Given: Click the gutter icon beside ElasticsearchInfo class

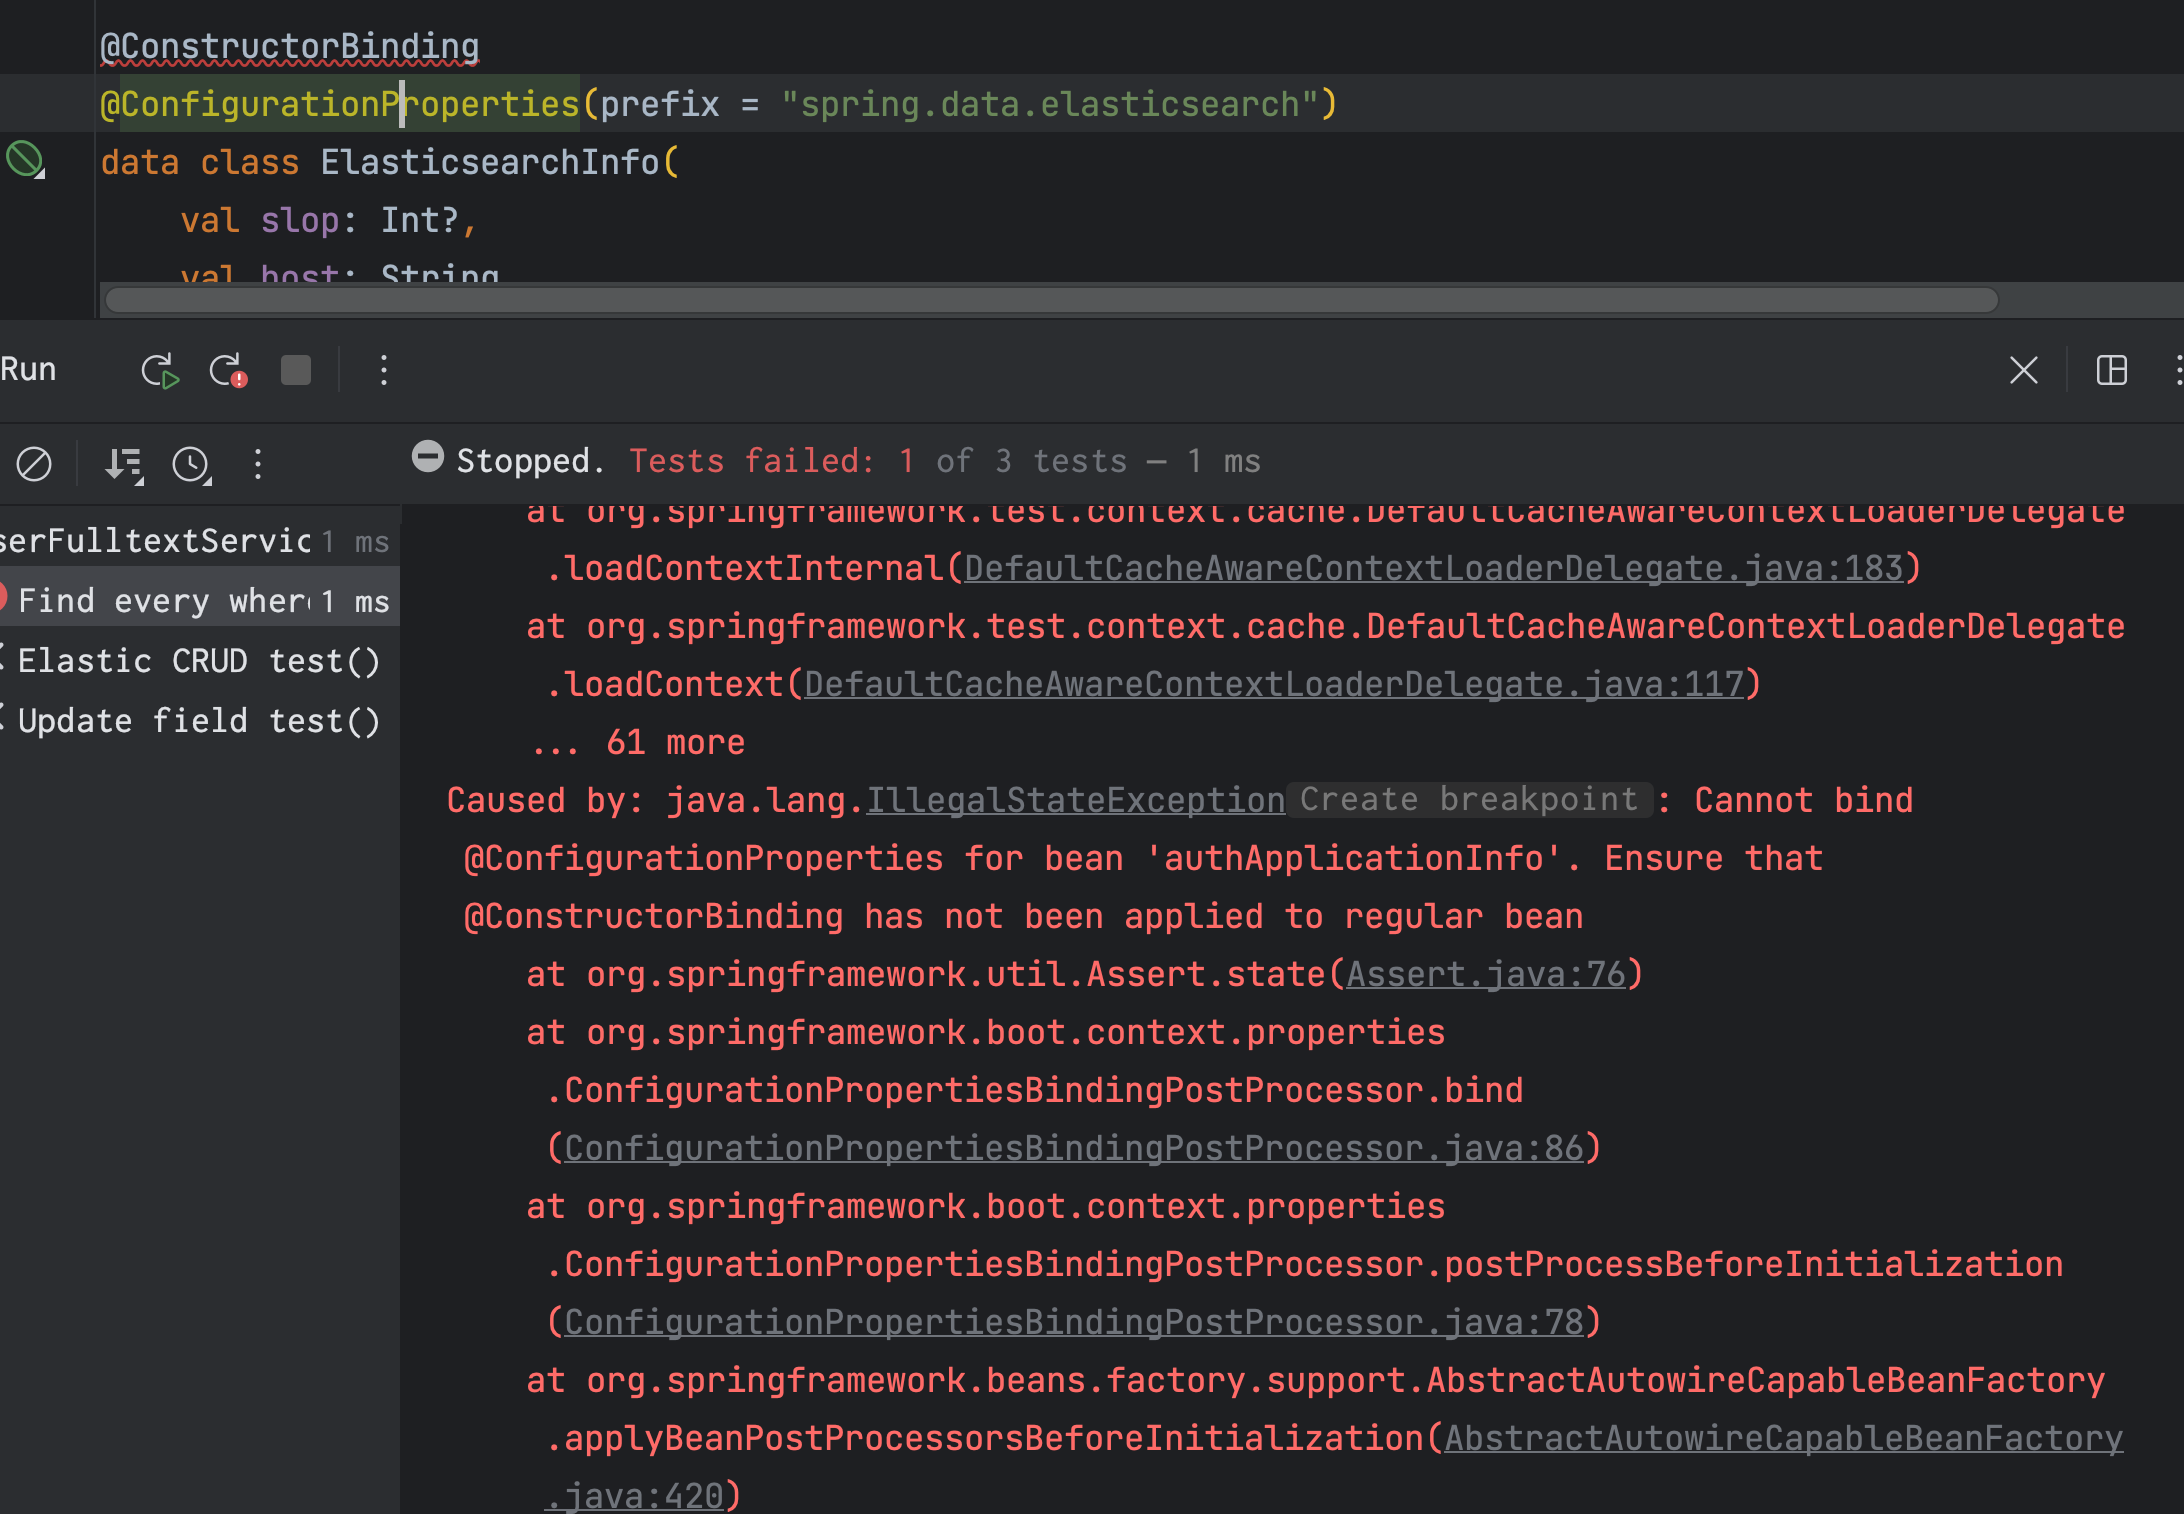Looking at the screenshot, I should pyautogui.click(x=26, y=160).
